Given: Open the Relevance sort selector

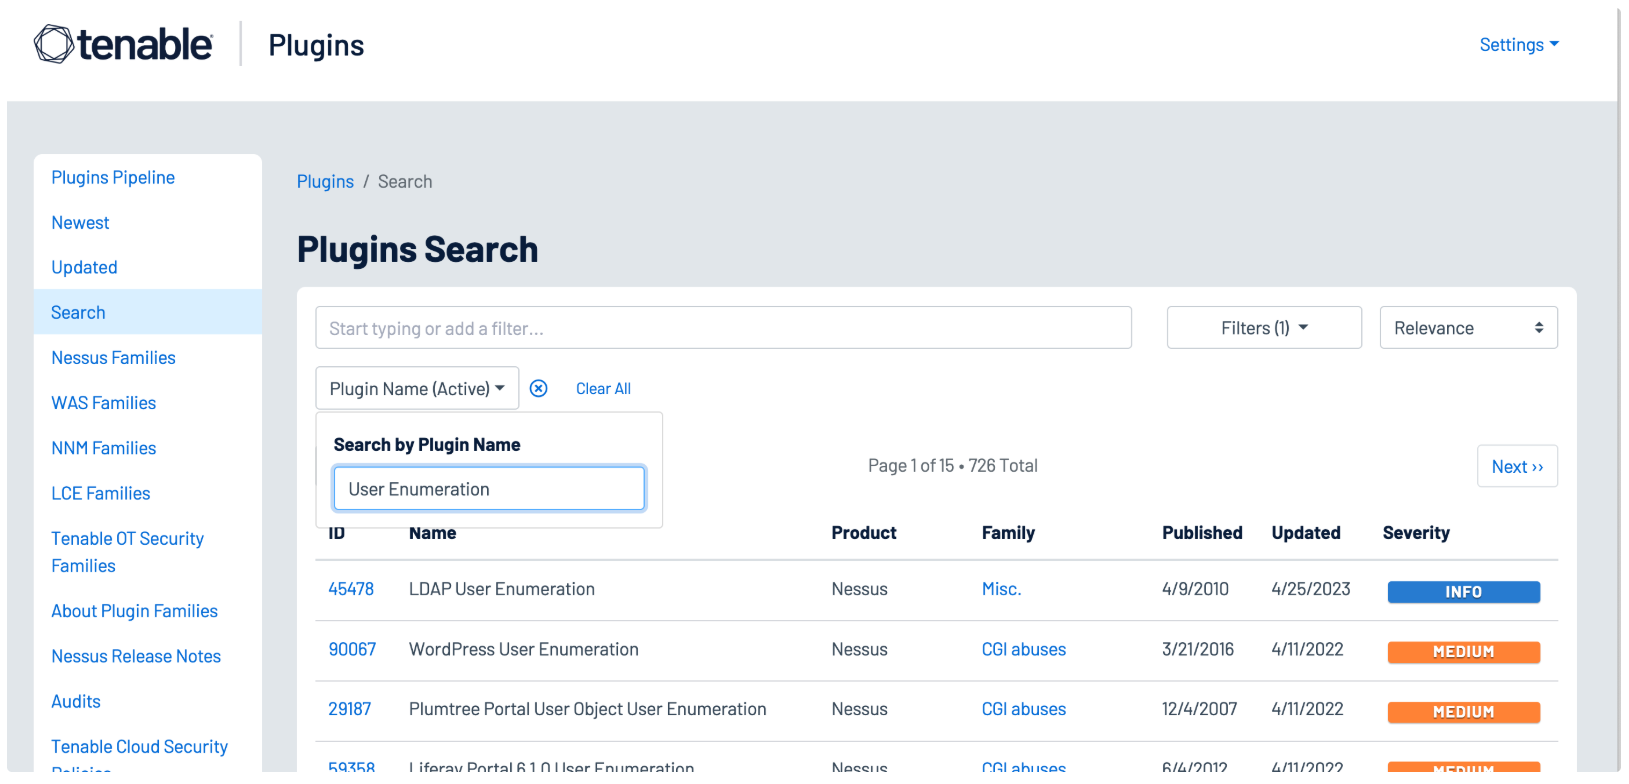Looking at the screenshot, I should pos(1467,328).
